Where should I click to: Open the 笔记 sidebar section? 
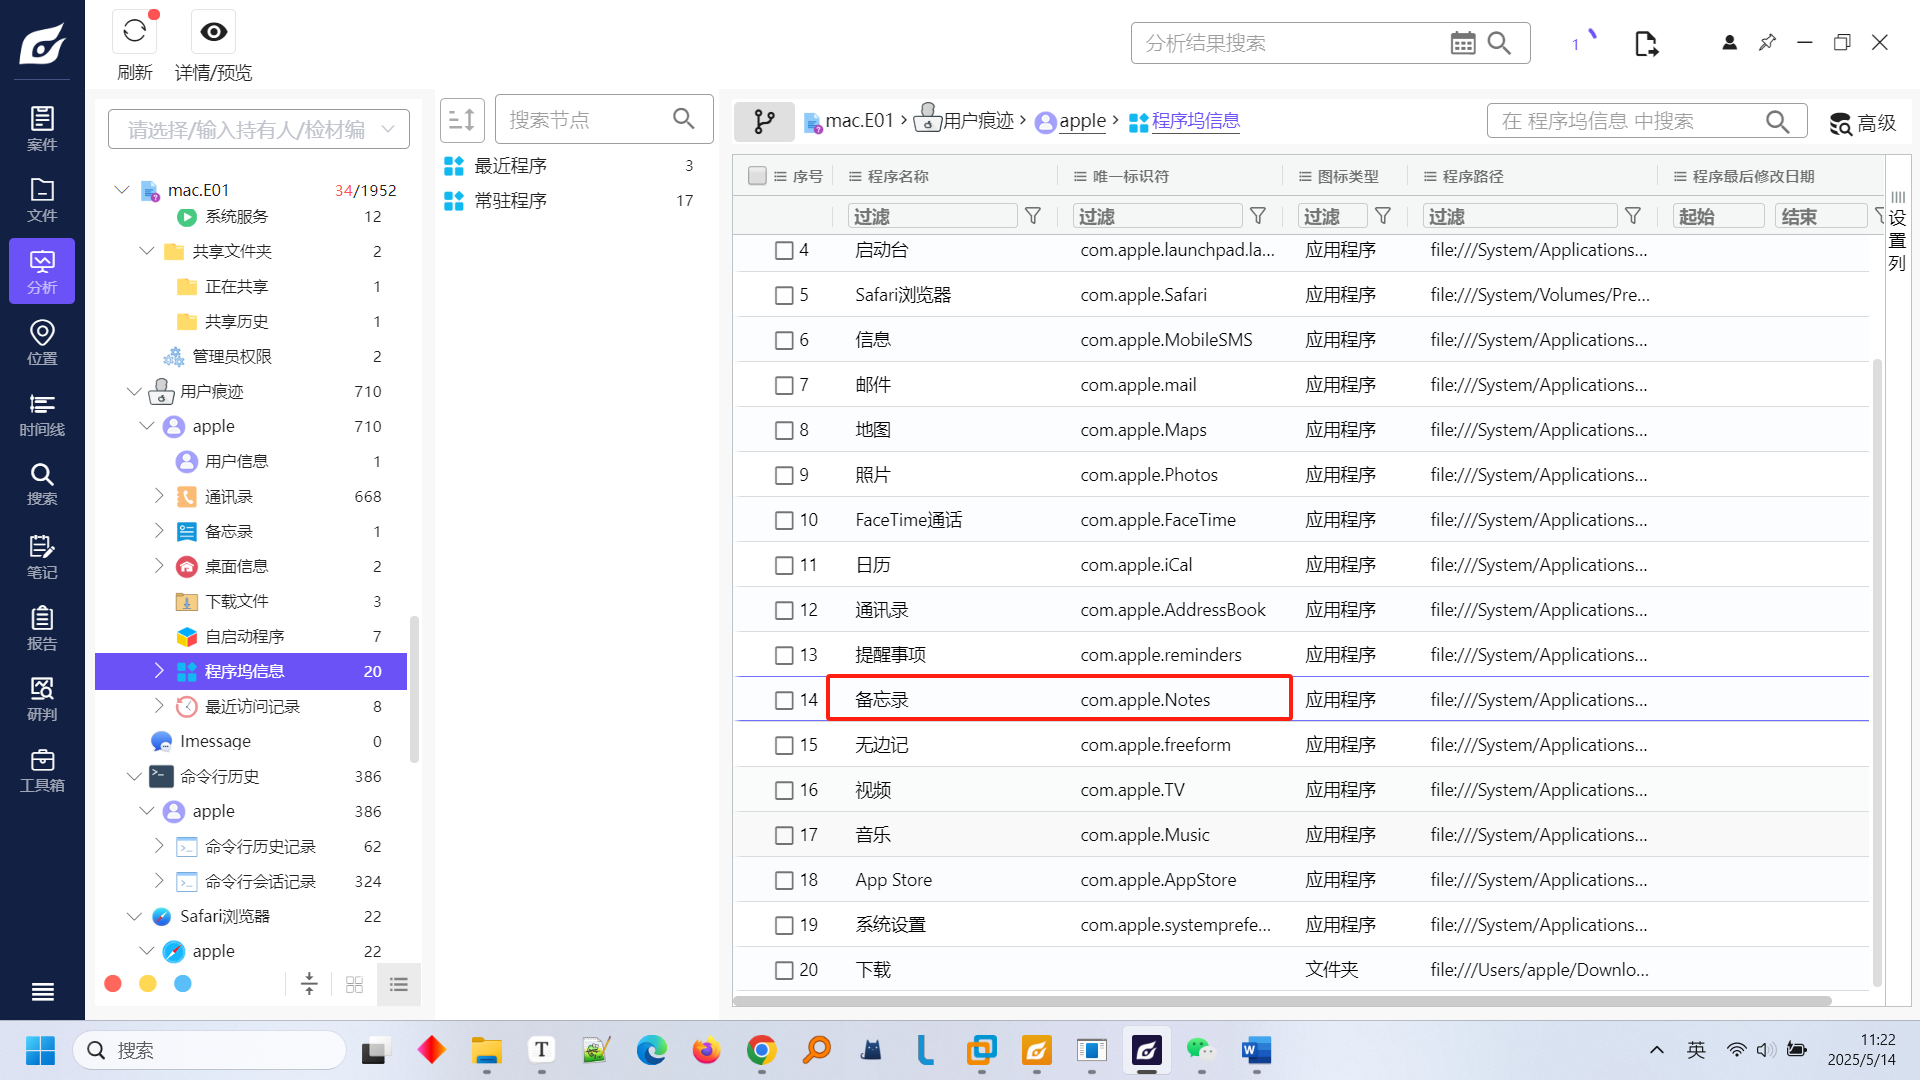point(42,556)
